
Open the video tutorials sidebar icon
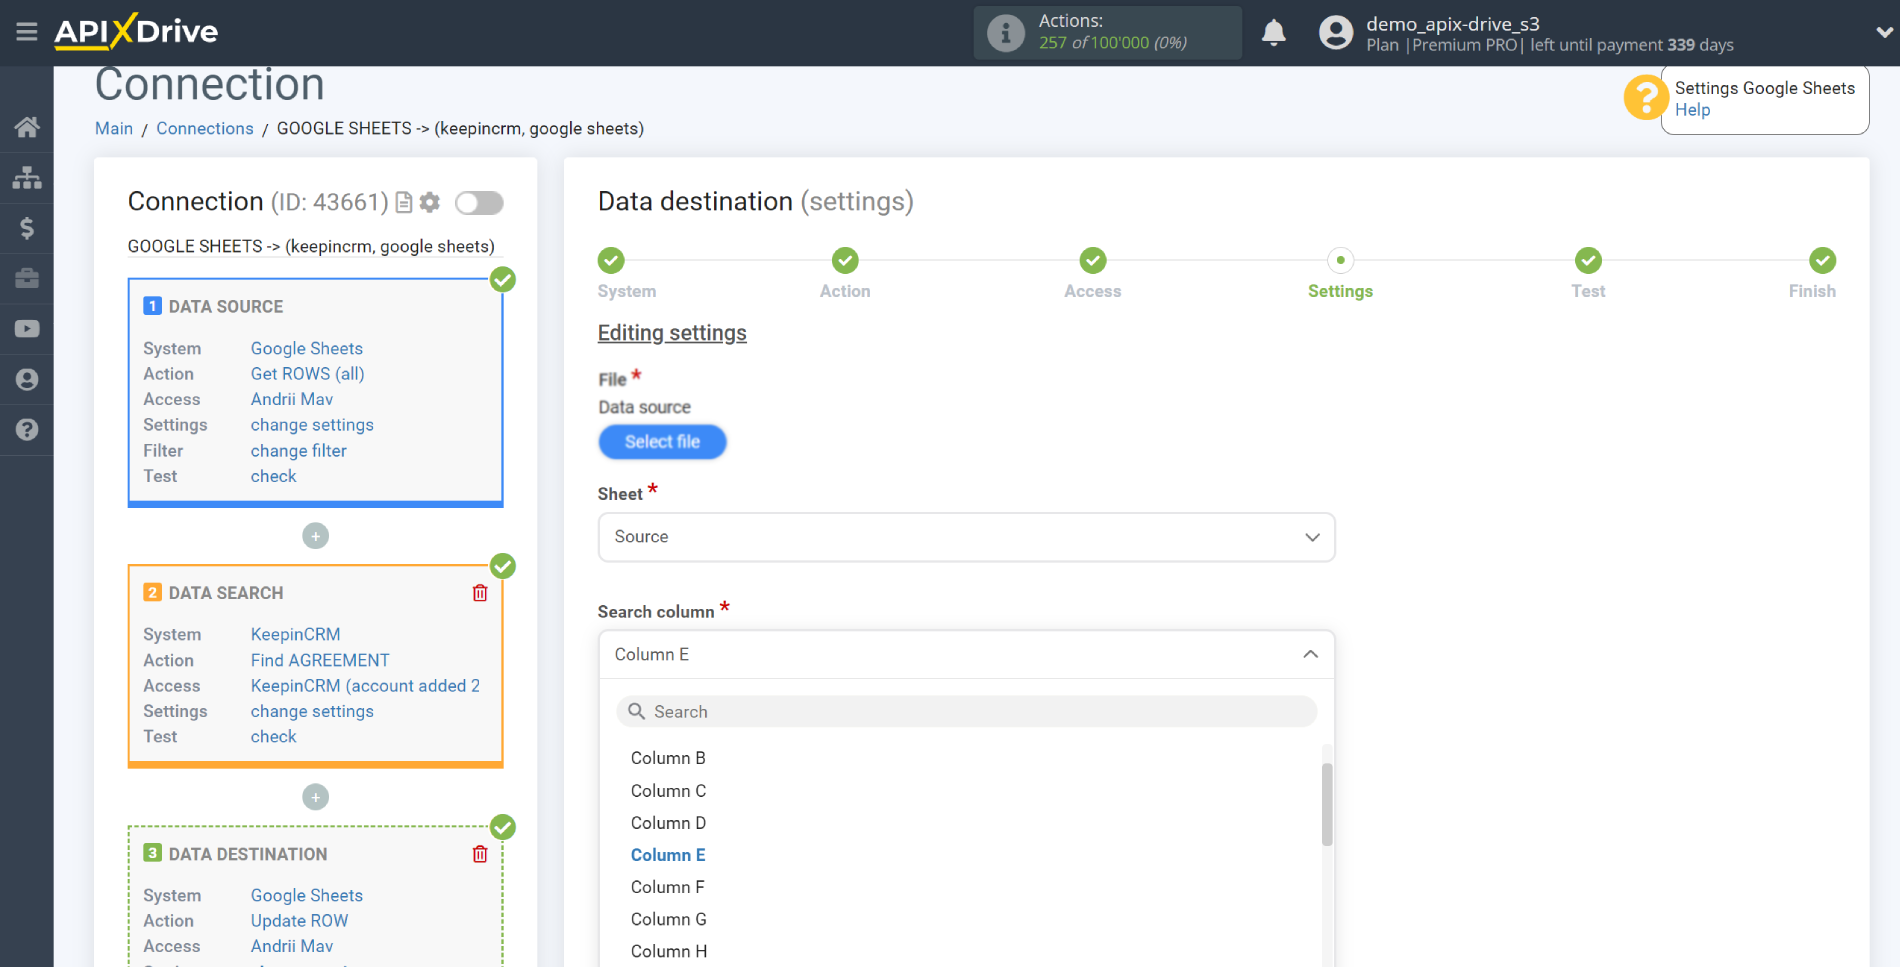(27, 329)
